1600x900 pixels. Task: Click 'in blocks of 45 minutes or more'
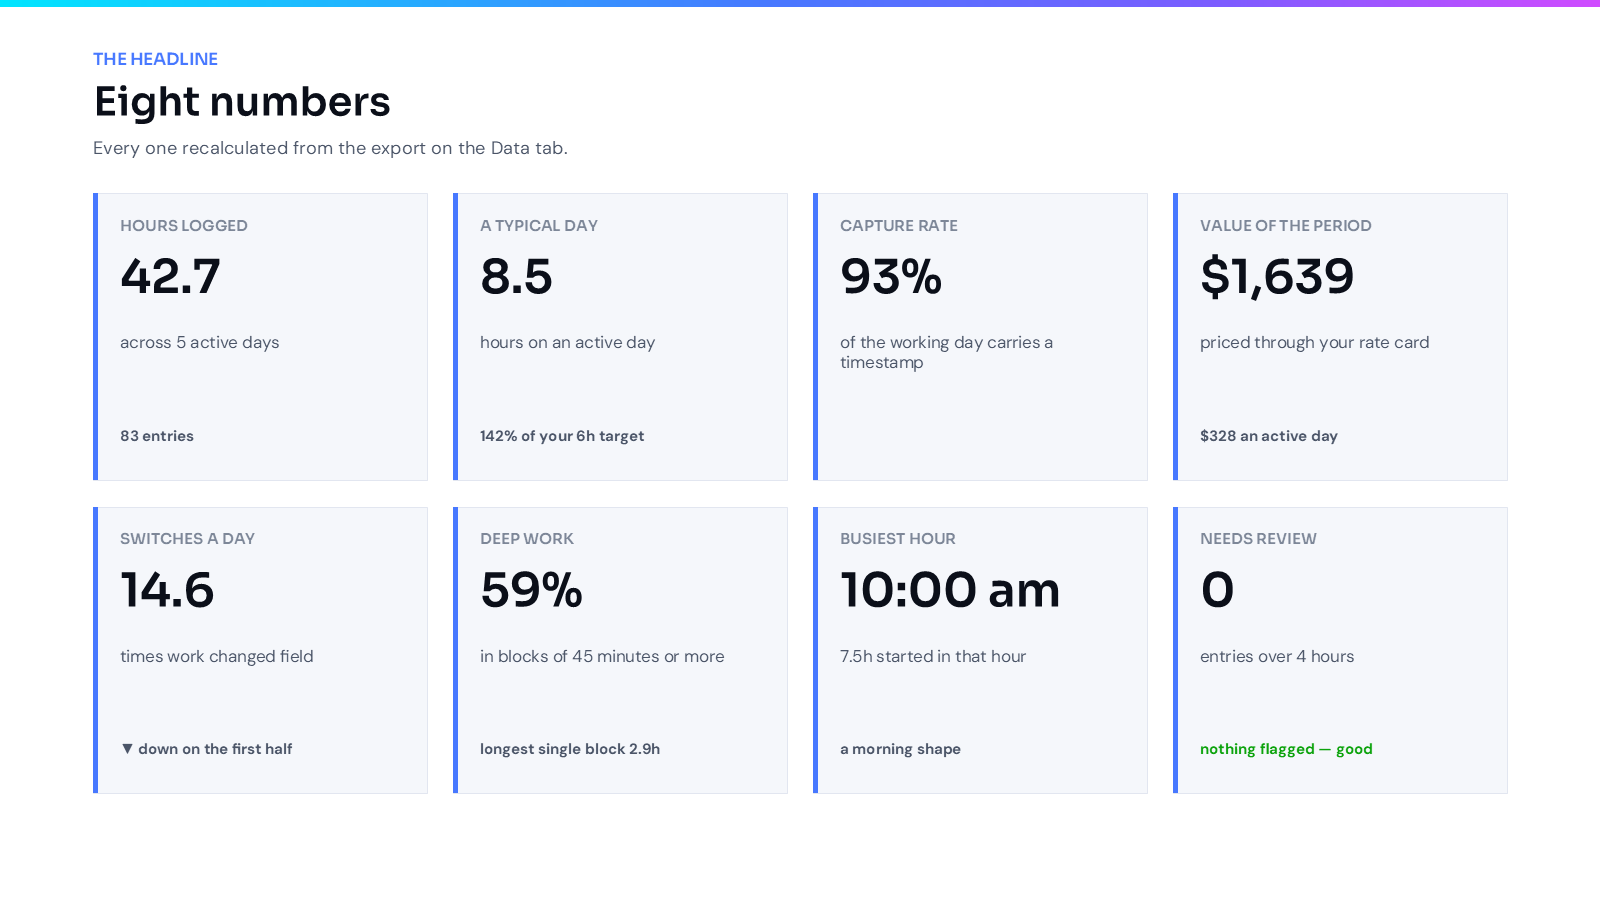(602, 656)
